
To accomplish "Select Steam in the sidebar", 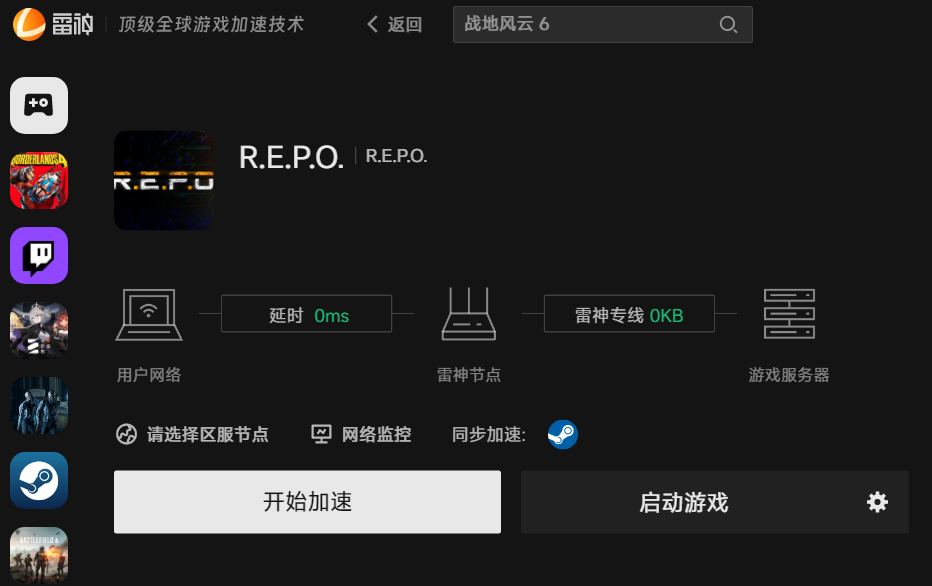I will click(x=39, y=480).
